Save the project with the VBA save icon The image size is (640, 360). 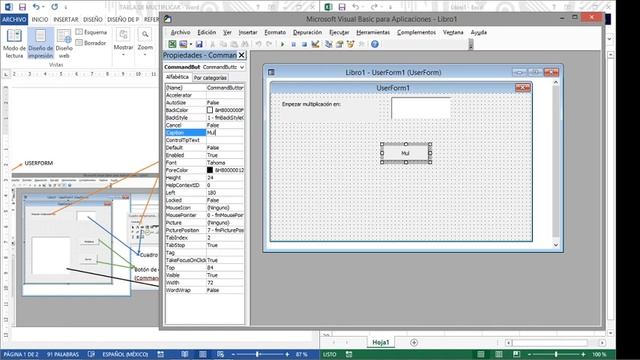(199, 44)
